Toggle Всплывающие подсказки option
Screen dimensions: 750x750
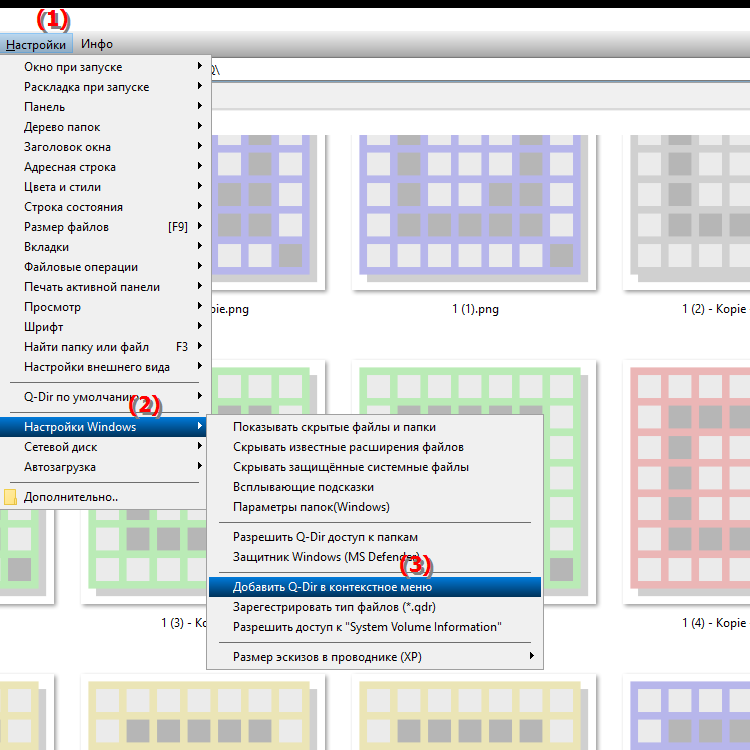(375, 487)
